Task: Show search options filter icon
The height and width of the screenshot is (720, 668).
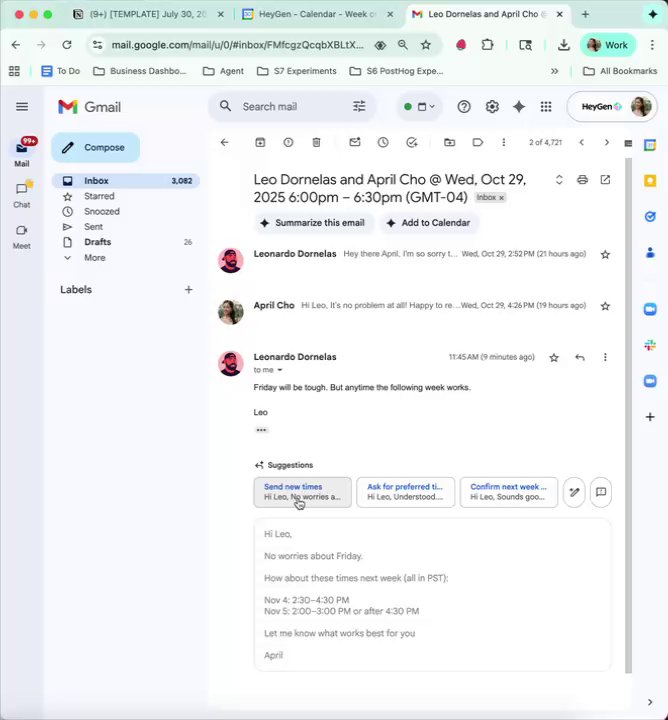Action: 359,107
